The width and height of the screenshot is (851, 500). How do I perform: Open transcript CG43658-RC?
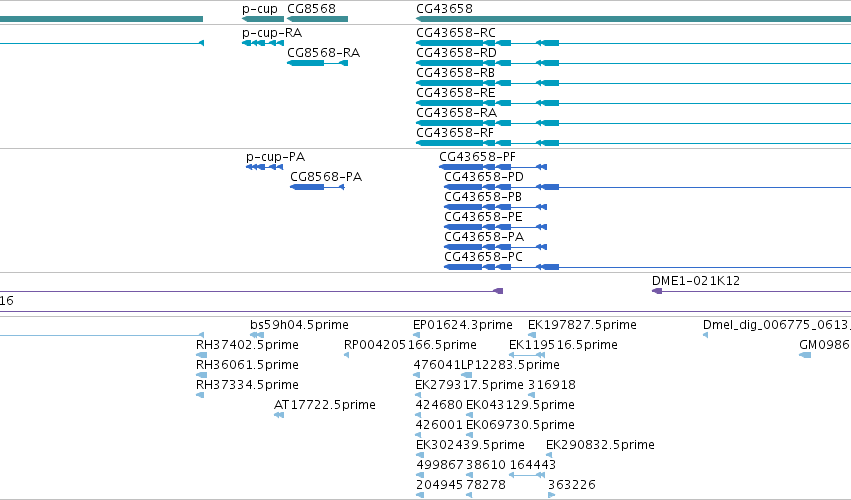(x=456, y=33)
